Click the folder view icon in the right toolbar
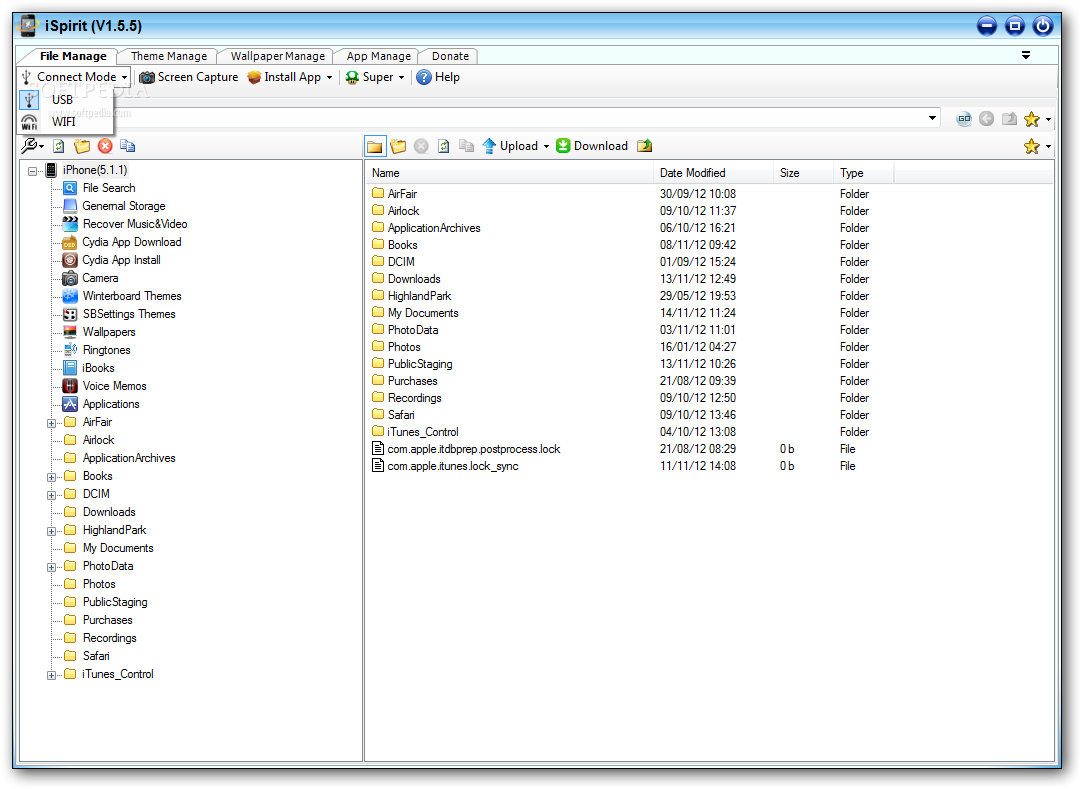Screen dimensions: 1082x789 tap(375, 146)
